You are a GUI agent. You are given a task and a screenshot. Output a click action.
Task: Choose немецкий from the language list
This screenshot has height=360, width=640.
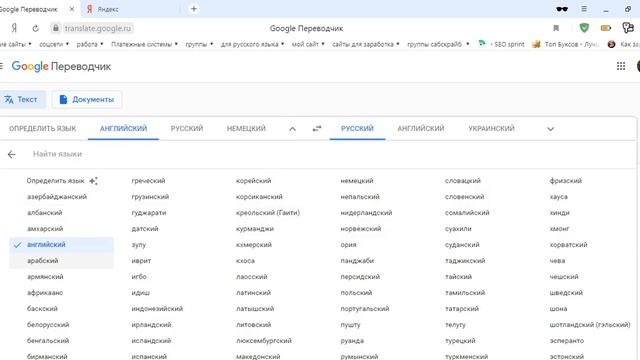(357, 180)
